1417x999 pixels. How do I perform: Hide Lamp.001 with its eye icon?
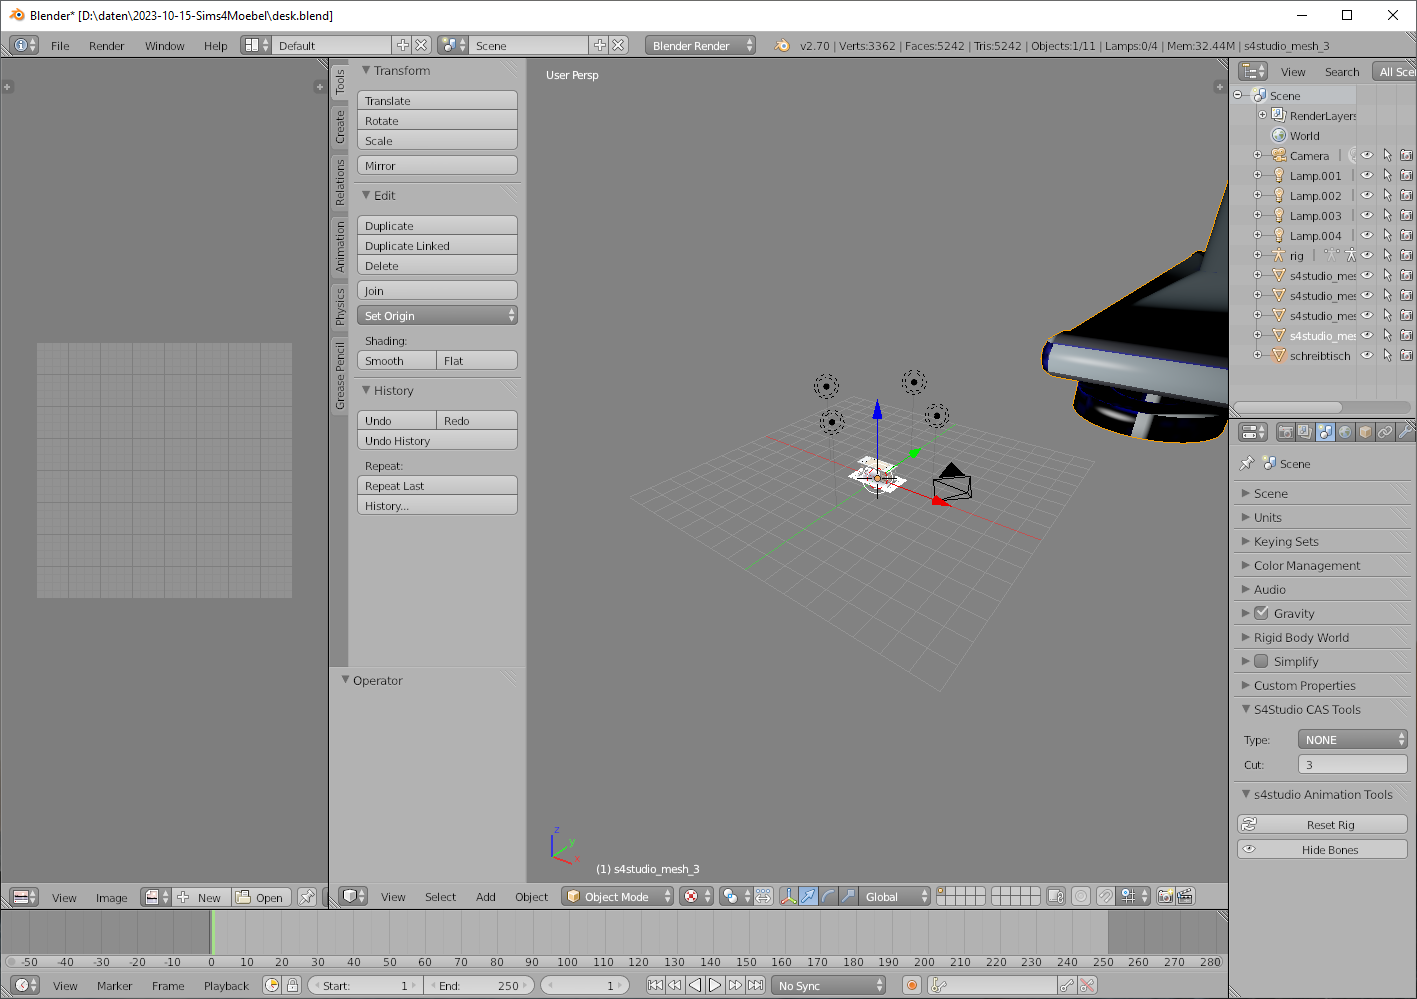(x=1367, y=176)
